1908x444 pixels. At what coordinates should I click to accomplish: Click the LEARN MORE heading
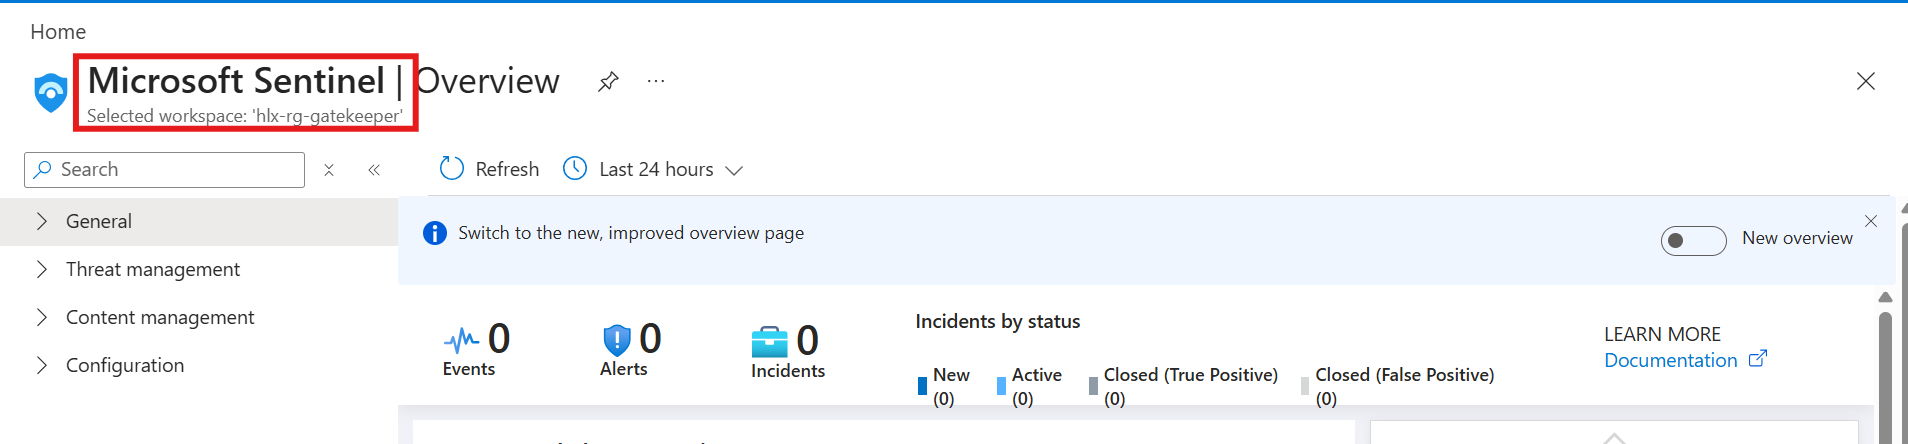pyautogui.click(x=1662, y=335)
